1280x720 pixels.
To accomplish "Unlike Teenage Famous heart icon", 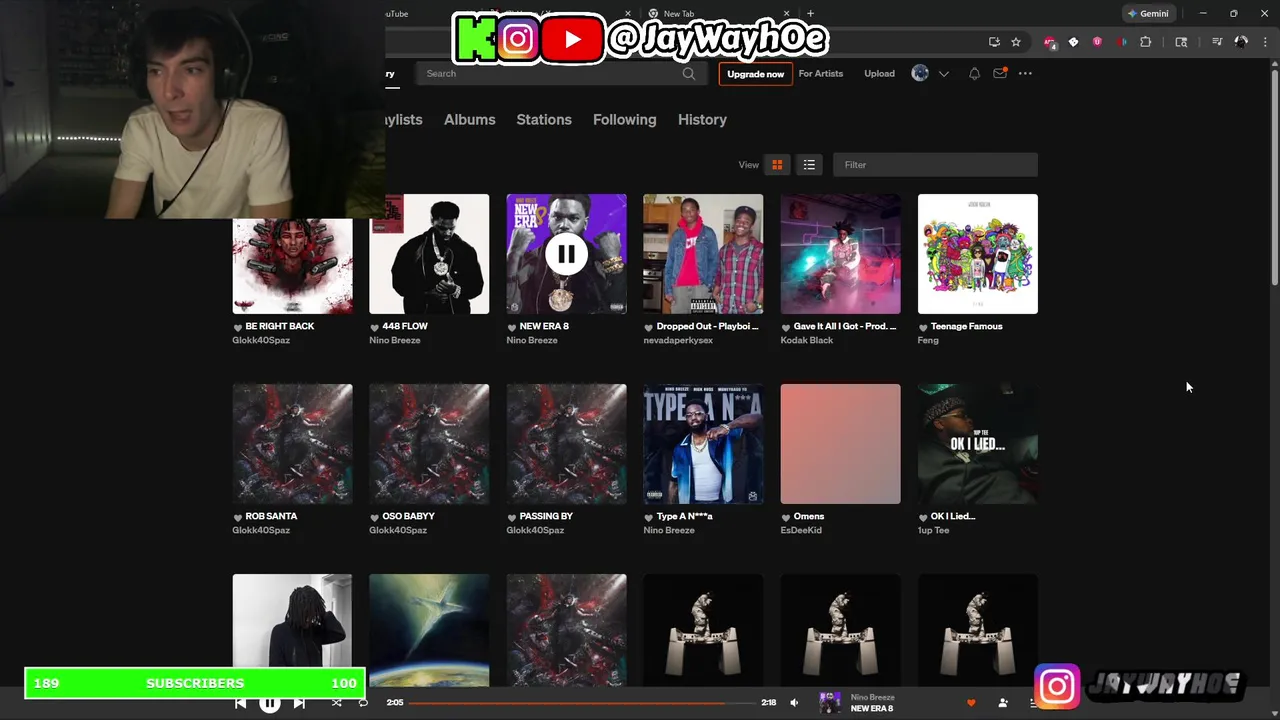I will [923, 327].
